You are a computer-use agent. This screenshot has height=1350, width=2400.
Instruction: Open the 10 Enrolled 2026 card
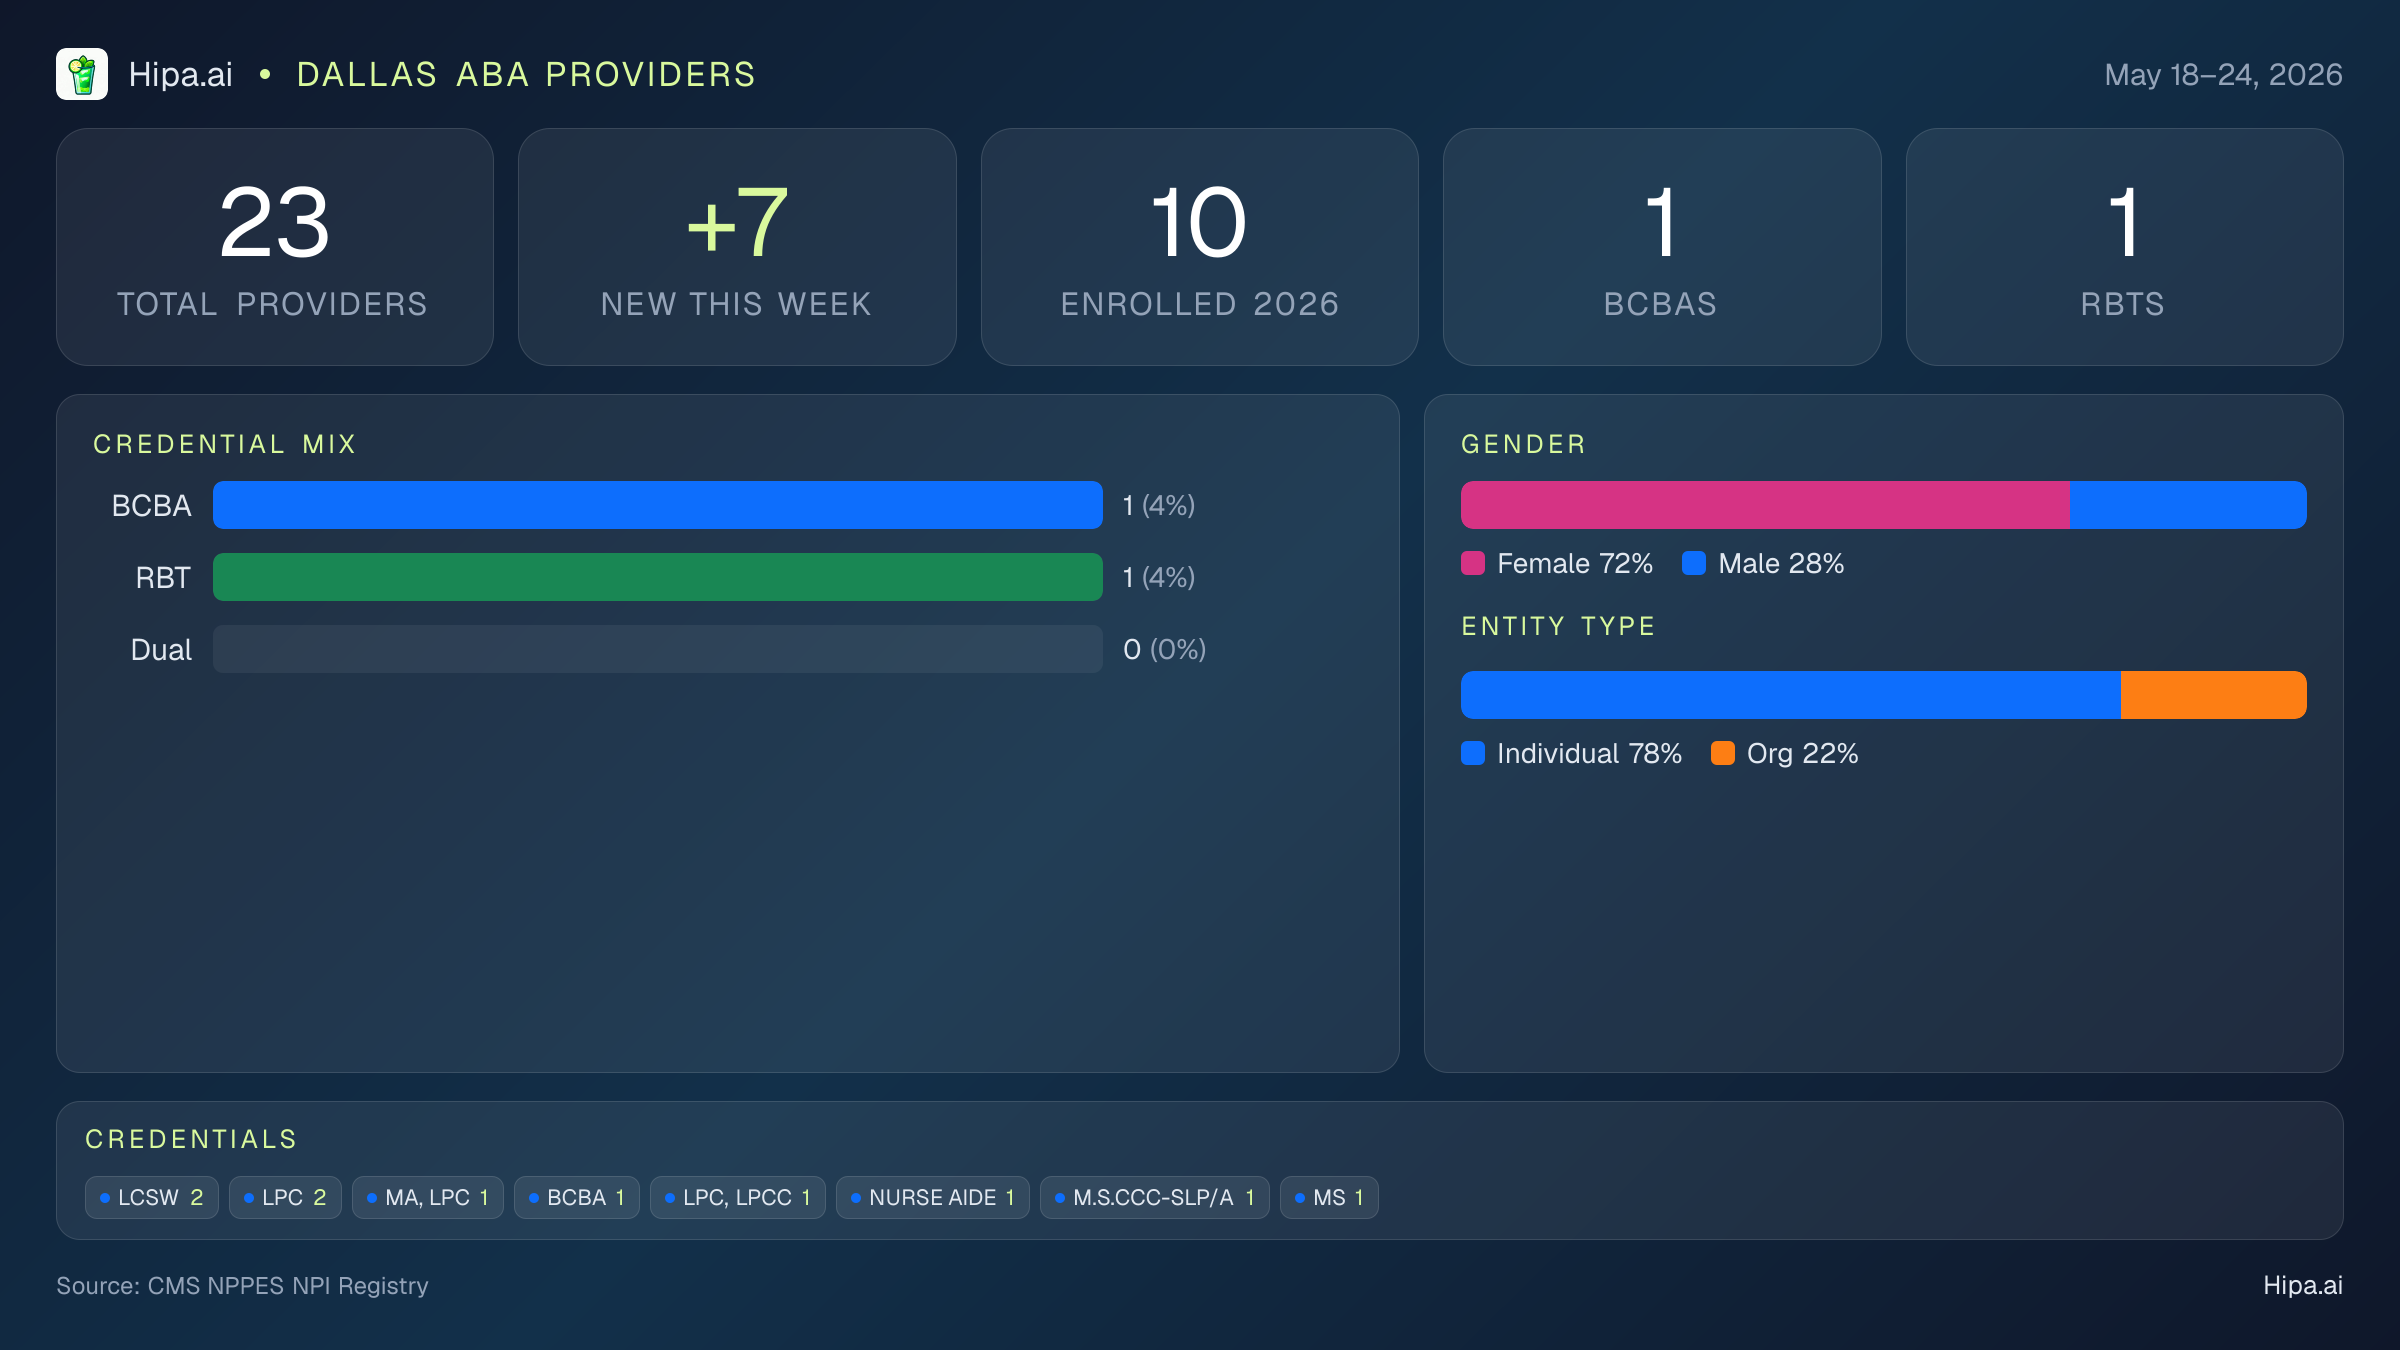point(1200,247)
